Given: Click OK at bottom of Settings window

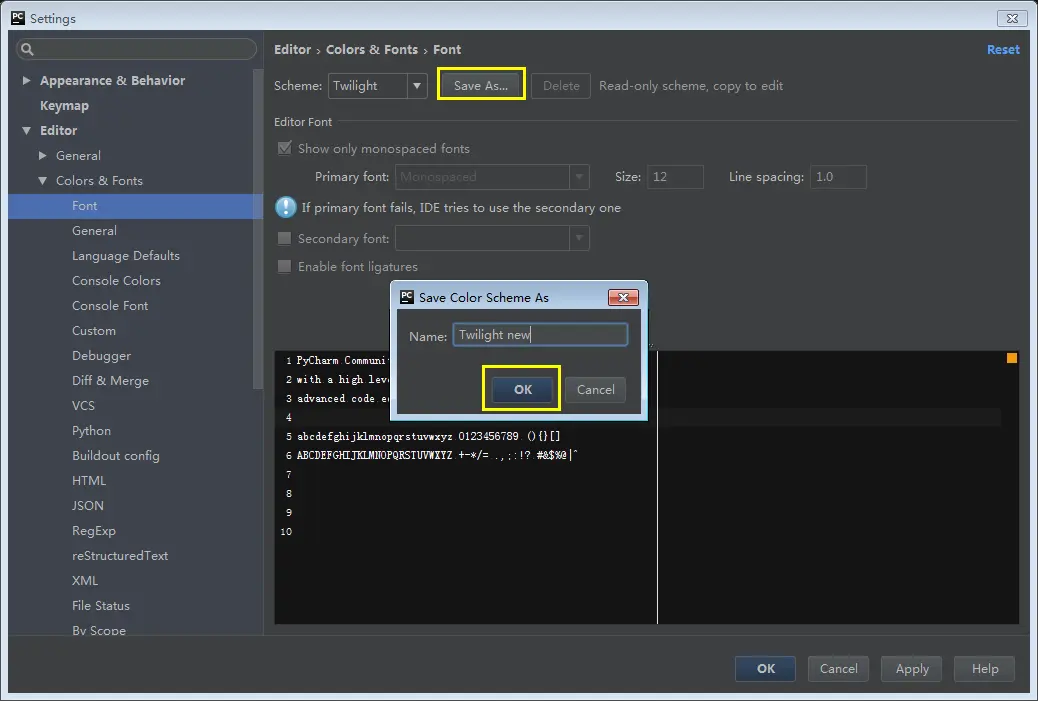Looking at the screenshot, I should (x=765, y=669).
